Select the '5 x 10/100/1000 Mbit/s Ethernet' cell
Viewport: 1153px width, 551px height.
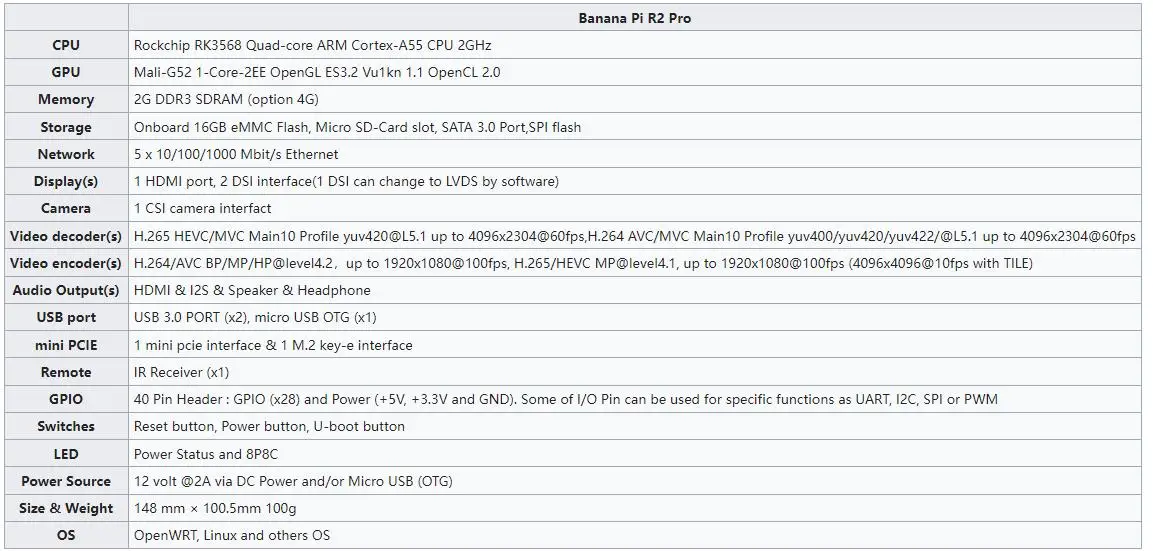[x=635, y=154]
